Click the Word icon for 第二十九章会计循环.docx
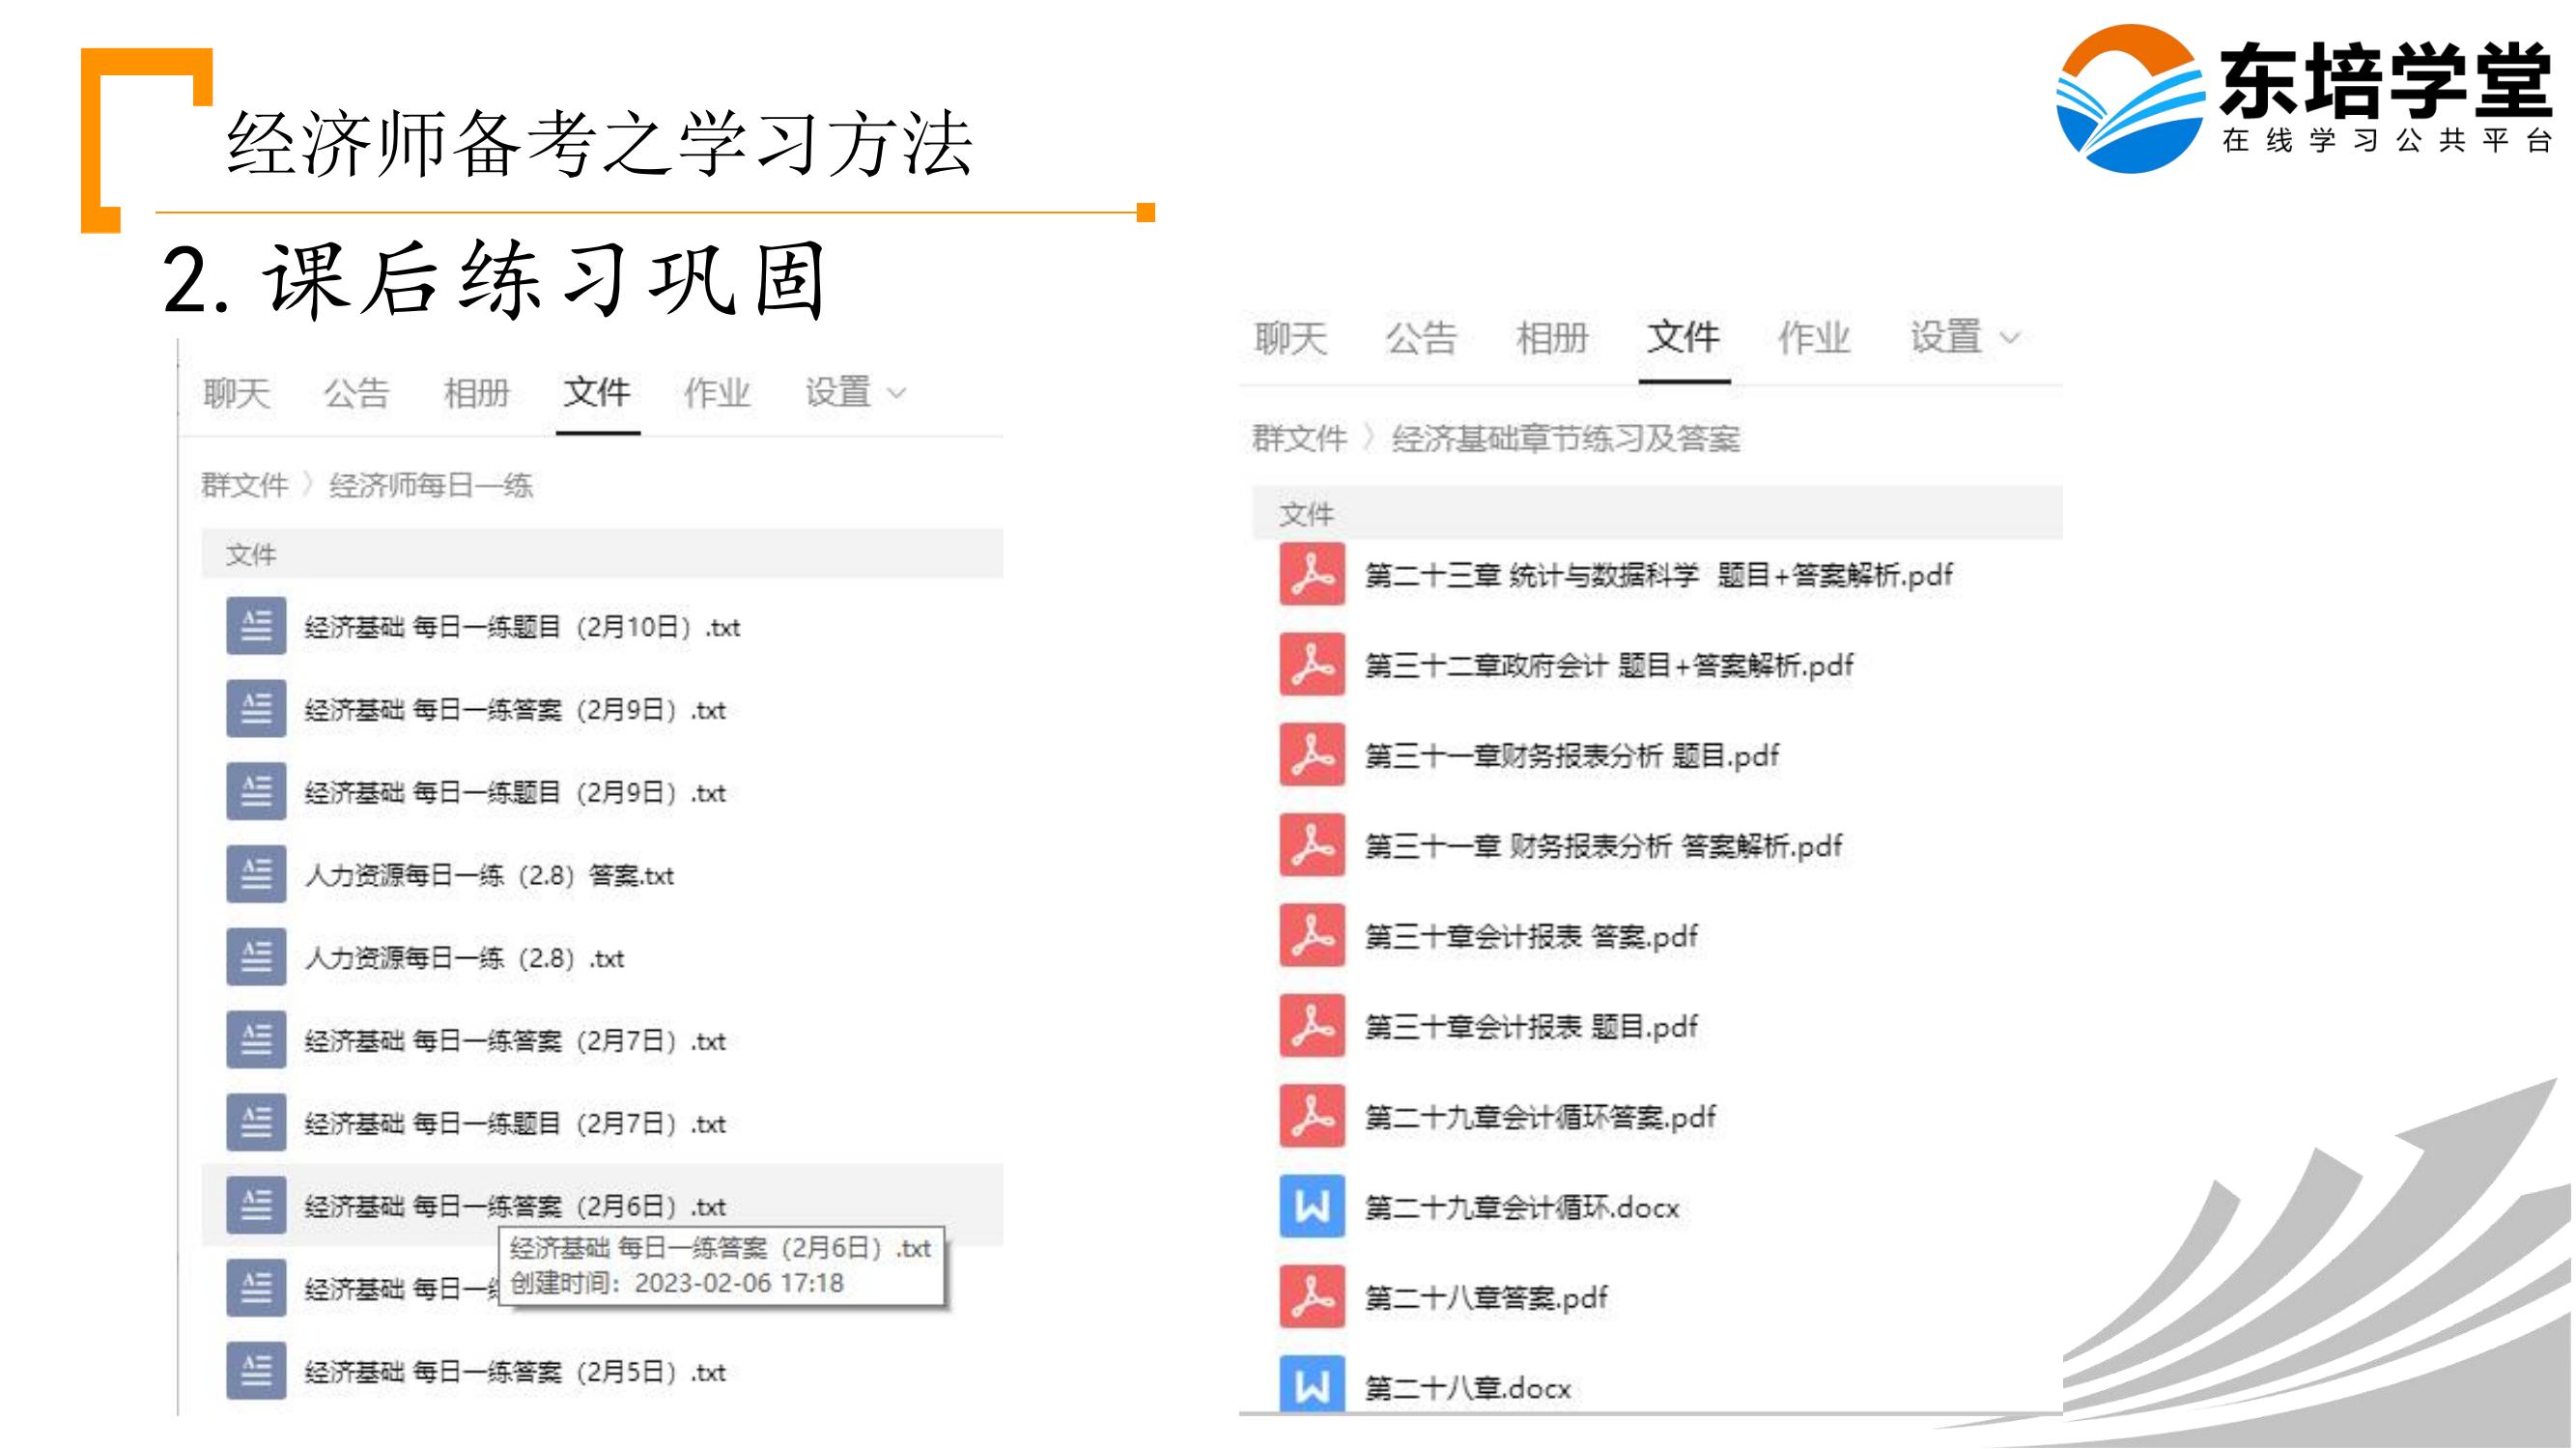The height and width of the screenshot is (1449, 2576). coord(1311,1207)
